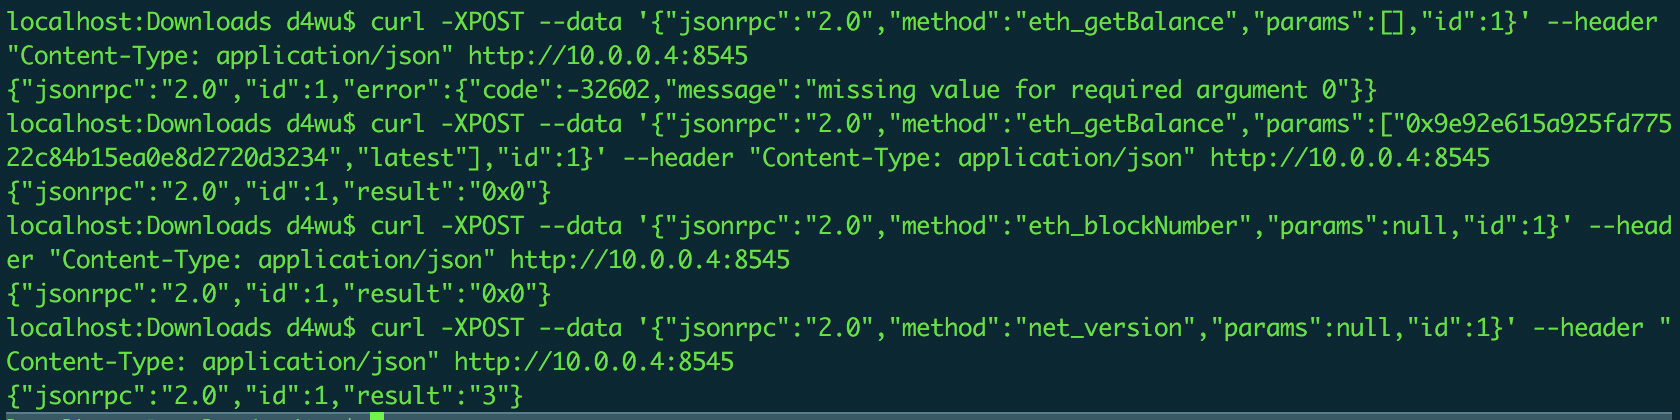Click 'eth_getBalance' in the first curl command
Screen dimensions: 1680x420
click(x=1126, y=22)
